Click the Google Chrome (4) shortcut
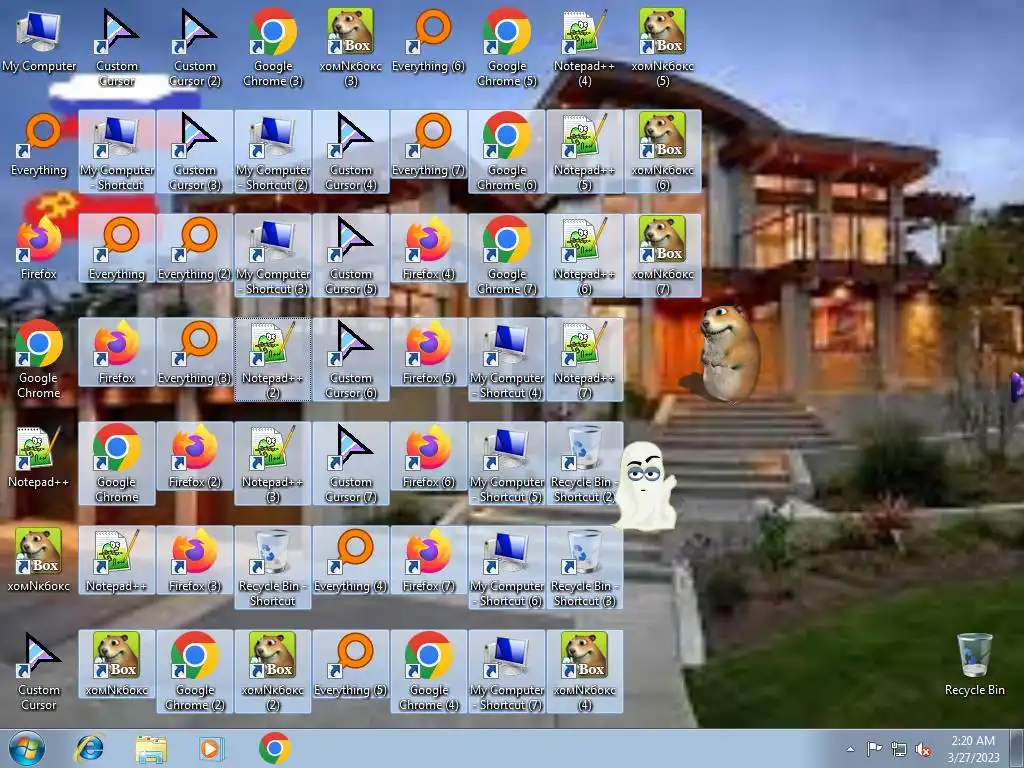 click(428, 671)
